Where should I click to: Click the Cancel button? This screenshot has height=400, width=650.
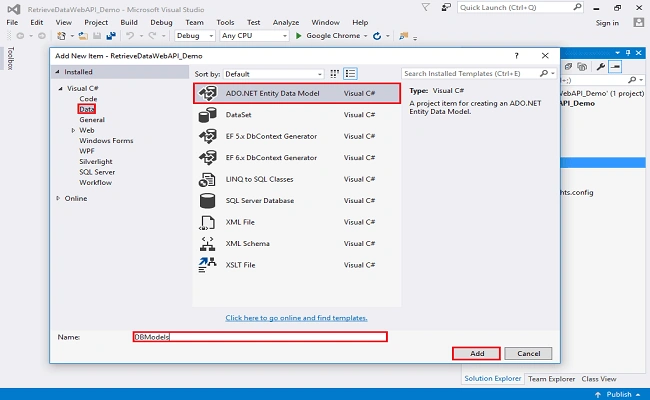pyautogui.click(x=529, y=354)
